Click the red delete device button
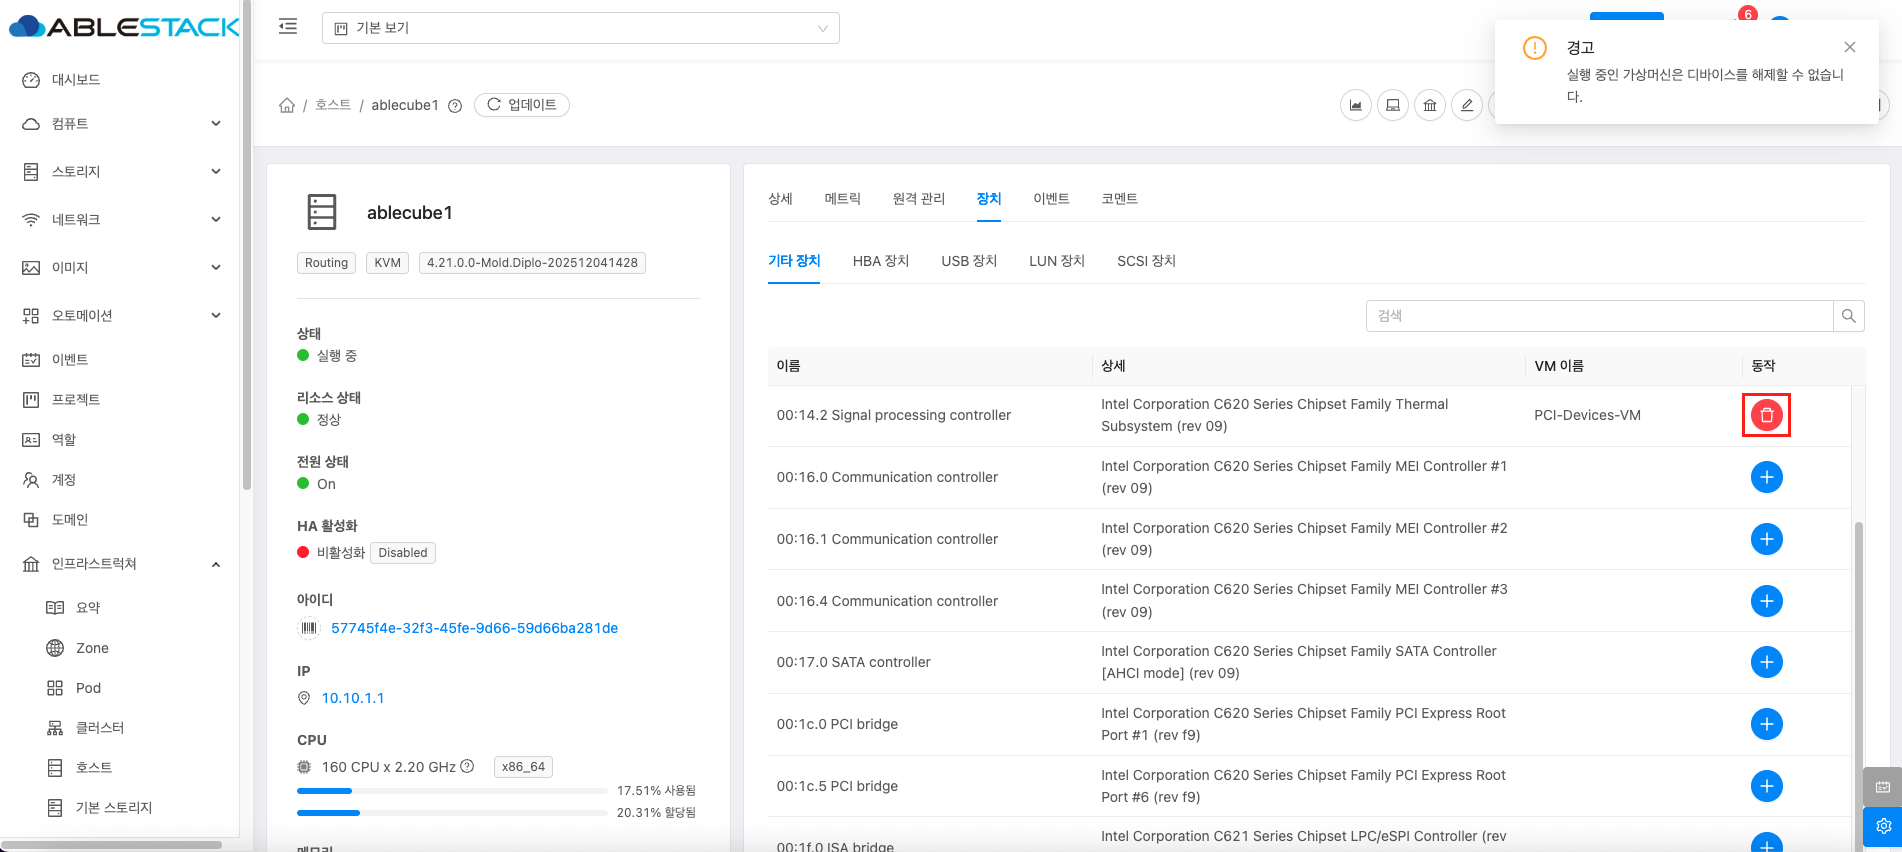 (1766, 415)
